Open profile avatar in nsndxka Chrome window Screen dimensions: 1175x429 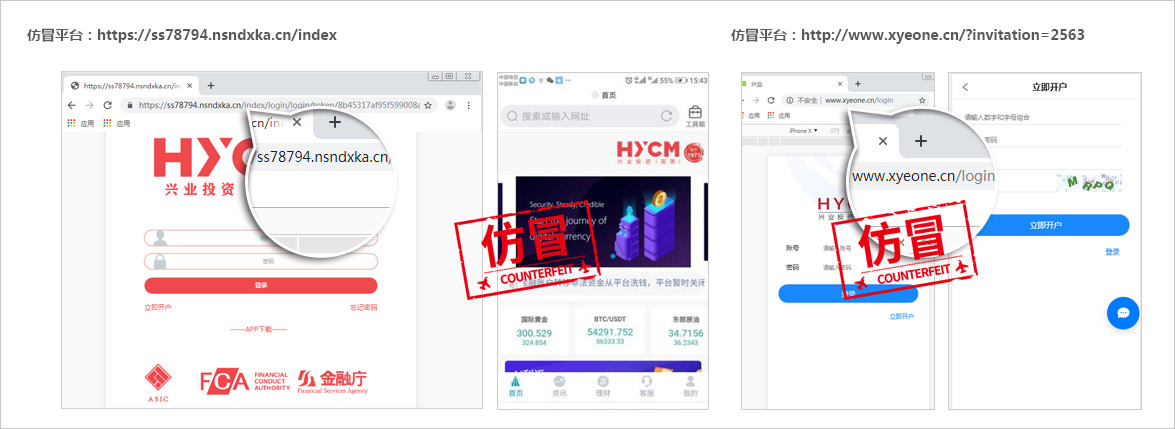tap(450, 106)
